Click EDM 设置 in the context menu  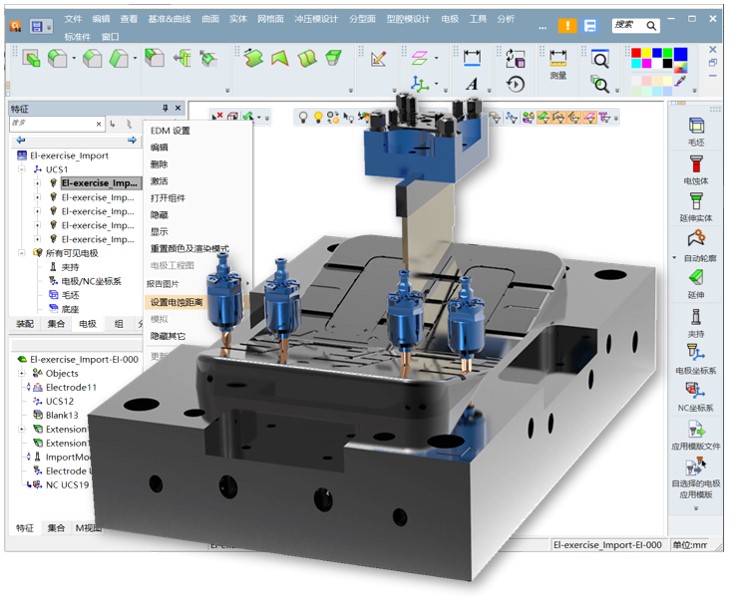pos(170,131)
